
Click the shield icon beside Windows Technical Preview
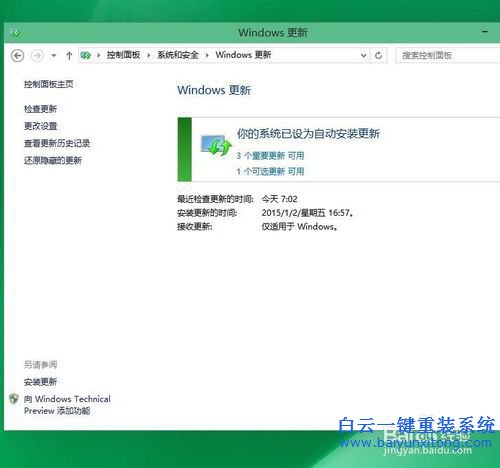[x=14, y=399]
